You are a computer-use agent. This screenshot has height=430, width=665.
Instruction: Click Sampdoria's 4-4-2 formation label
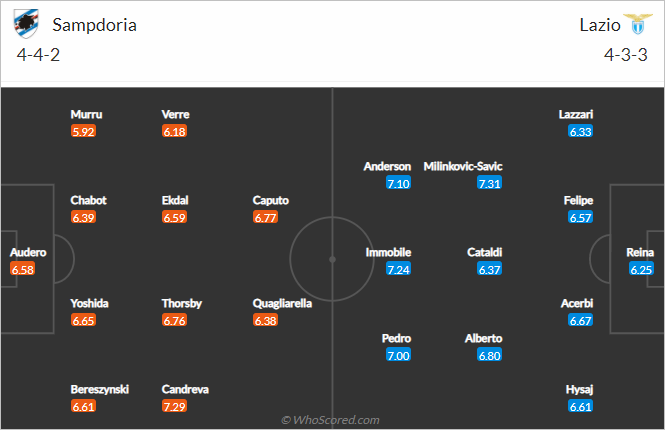click(39, 55)
